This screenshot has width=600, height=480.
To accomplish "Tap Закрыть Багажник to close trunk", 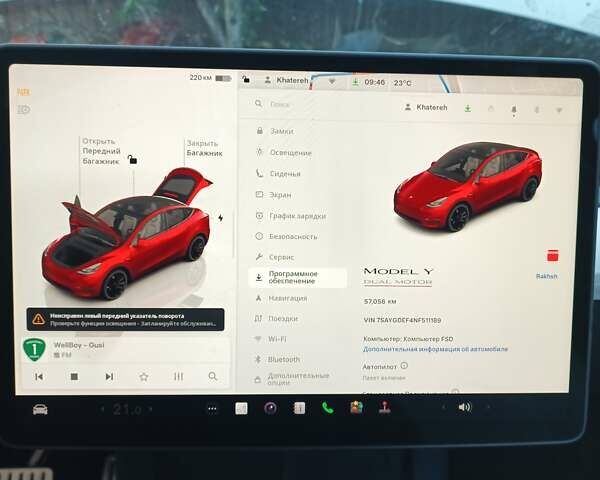I will tap(204, 149).
